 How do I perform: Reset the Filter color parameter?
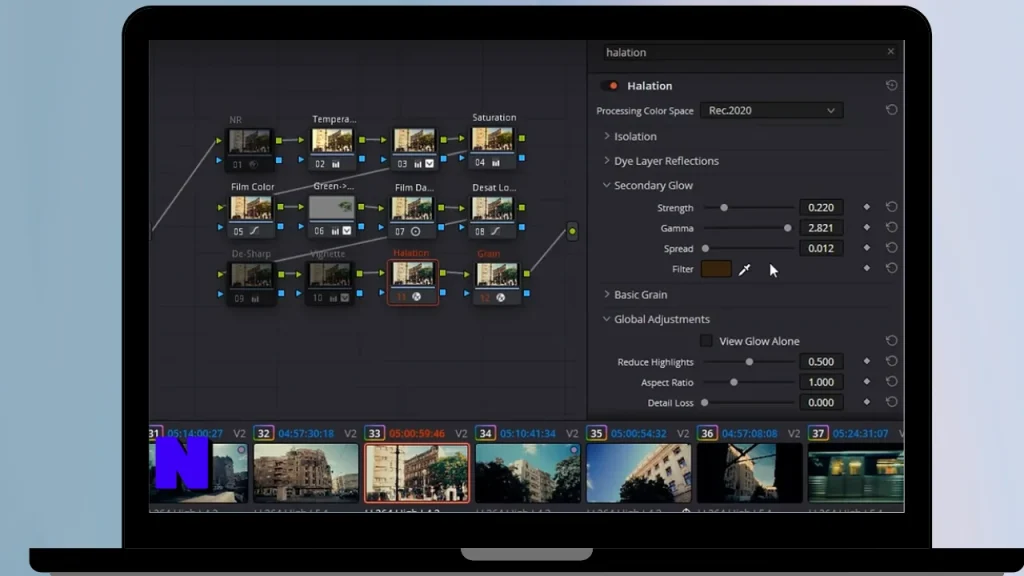coord(891,268)
